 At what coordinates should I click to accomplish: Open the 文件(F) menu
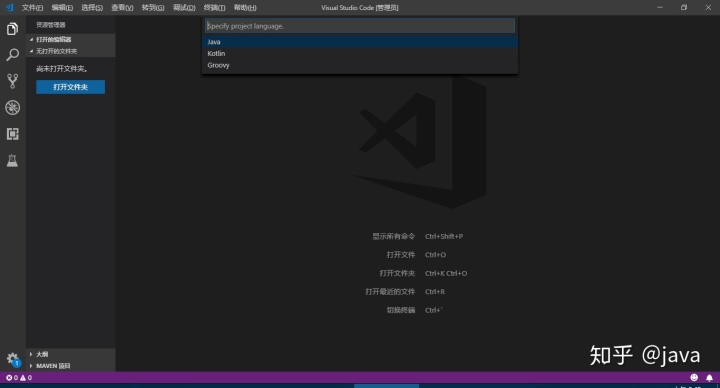32,8
